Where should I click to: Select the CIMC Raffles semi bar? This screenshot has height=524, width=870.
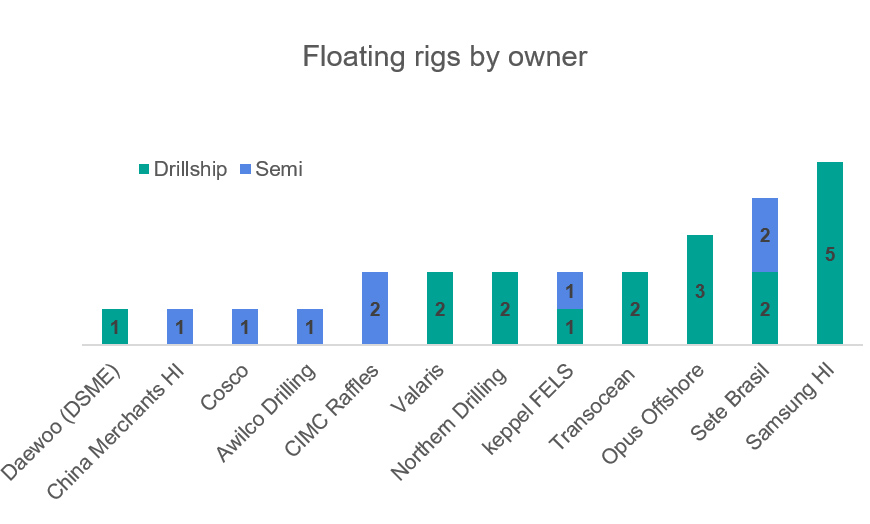375,308
